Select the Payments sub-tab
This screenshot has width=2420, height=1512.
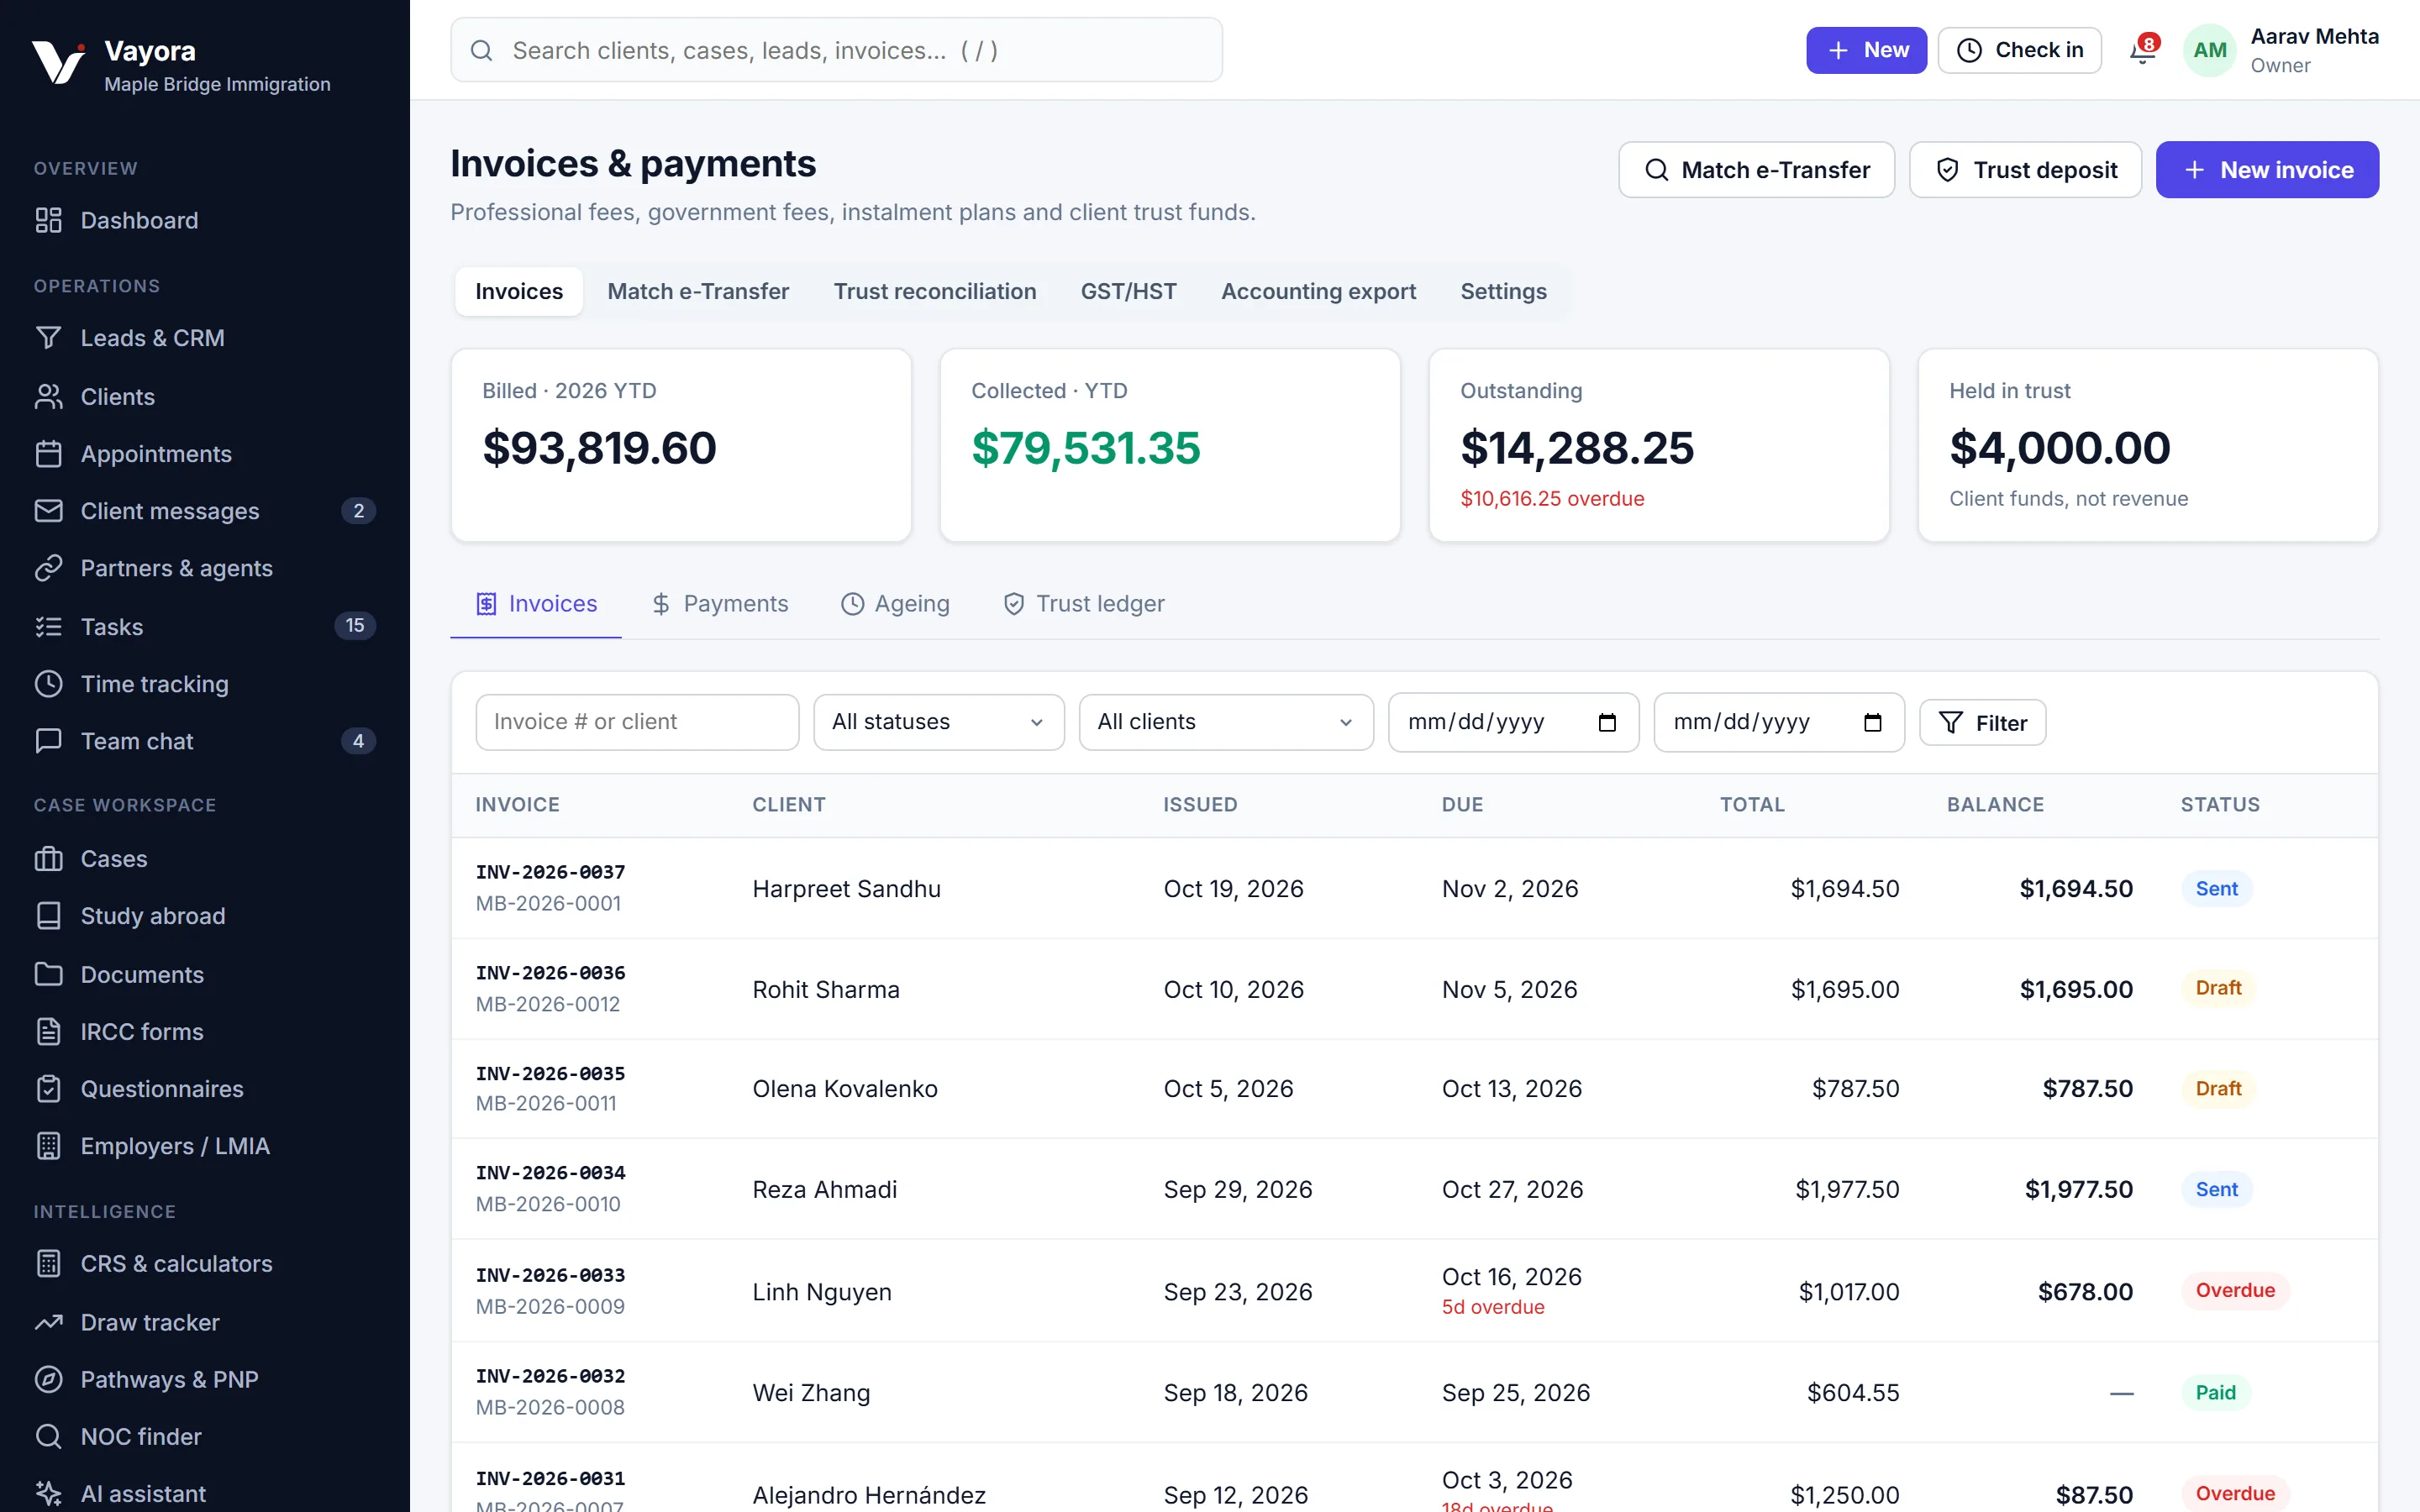719,604
